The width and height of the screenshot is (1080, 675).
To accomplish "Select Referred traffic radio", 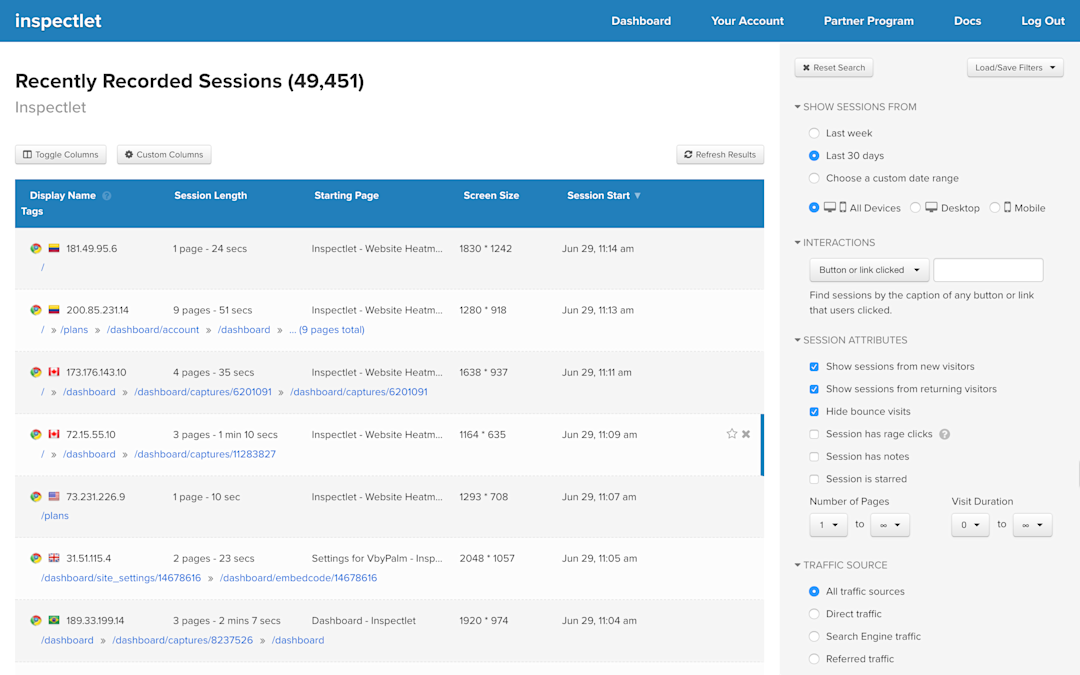I will pyautogui.click(x=814, y=658).
